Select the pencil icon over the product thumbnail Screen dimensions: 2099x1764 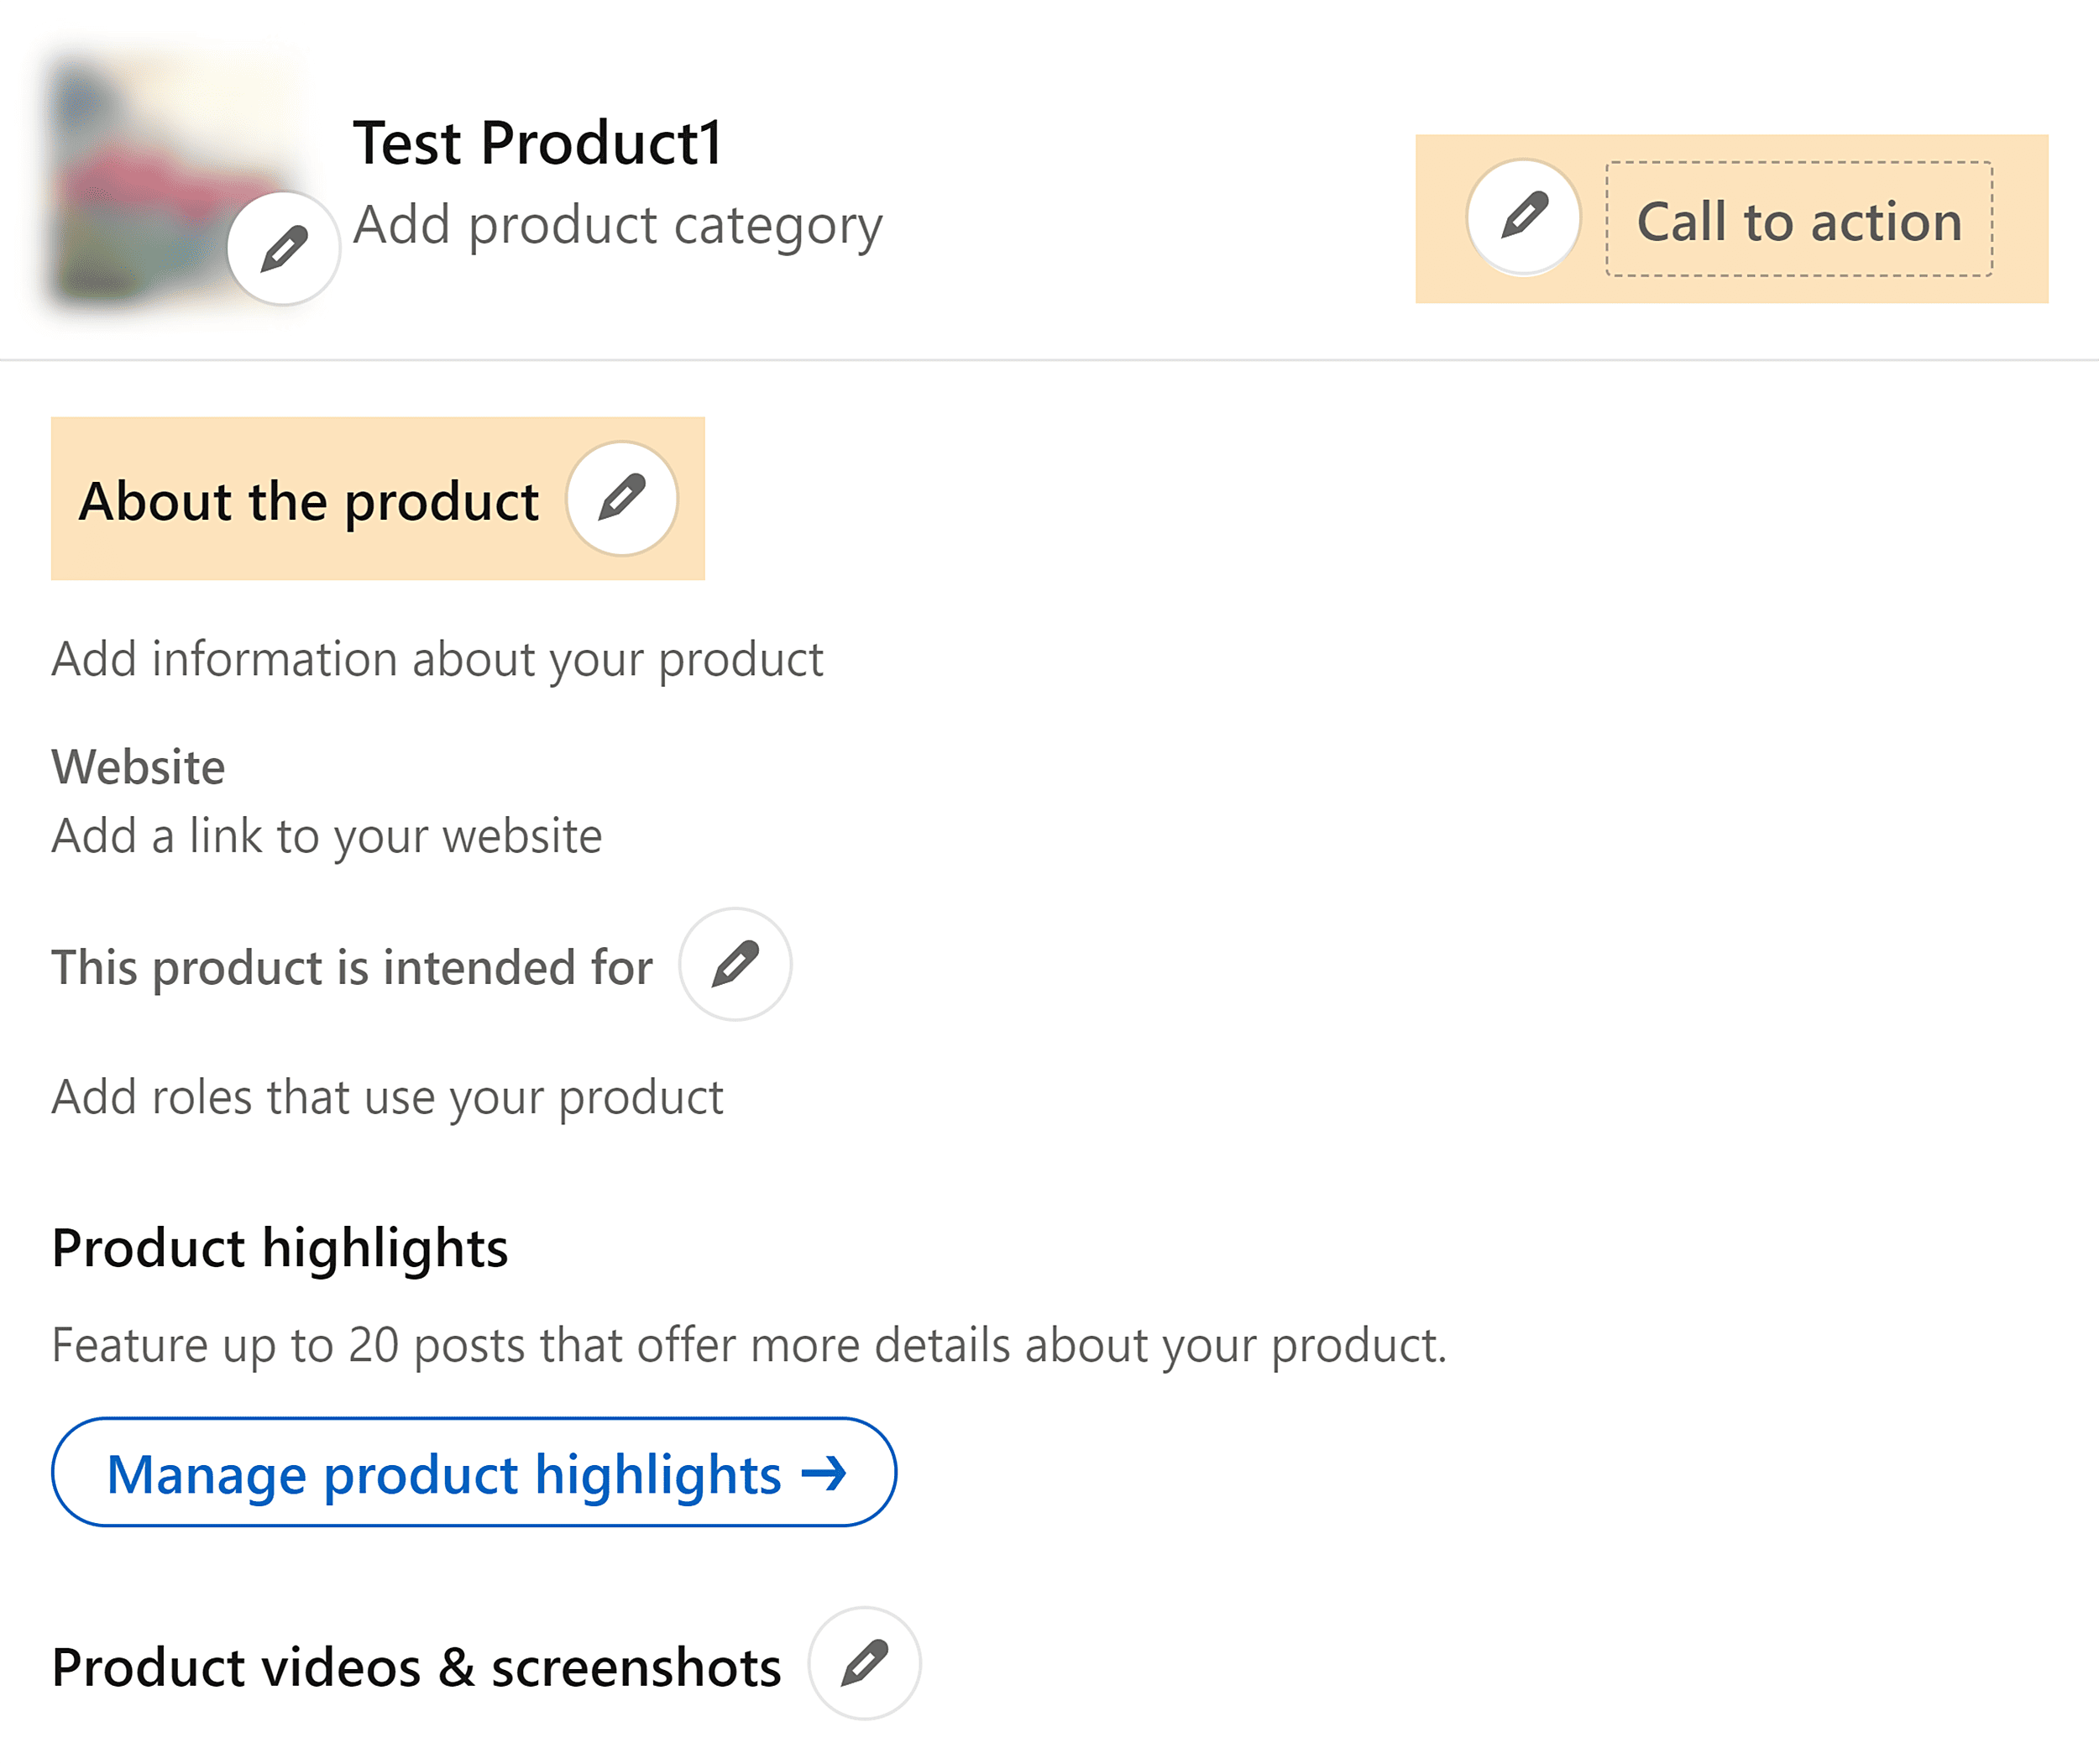(x=283, y=246)
